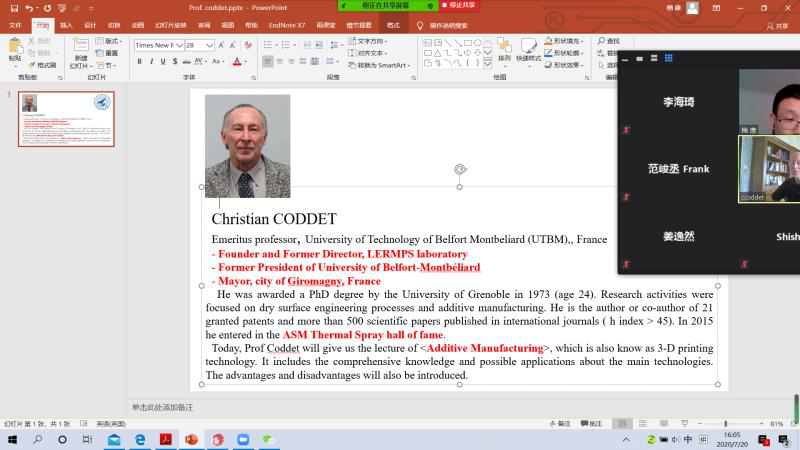Open the 形状填充 shape fill dropdown
The height and width of the screenshot is (450, 800).
(566, 41)
